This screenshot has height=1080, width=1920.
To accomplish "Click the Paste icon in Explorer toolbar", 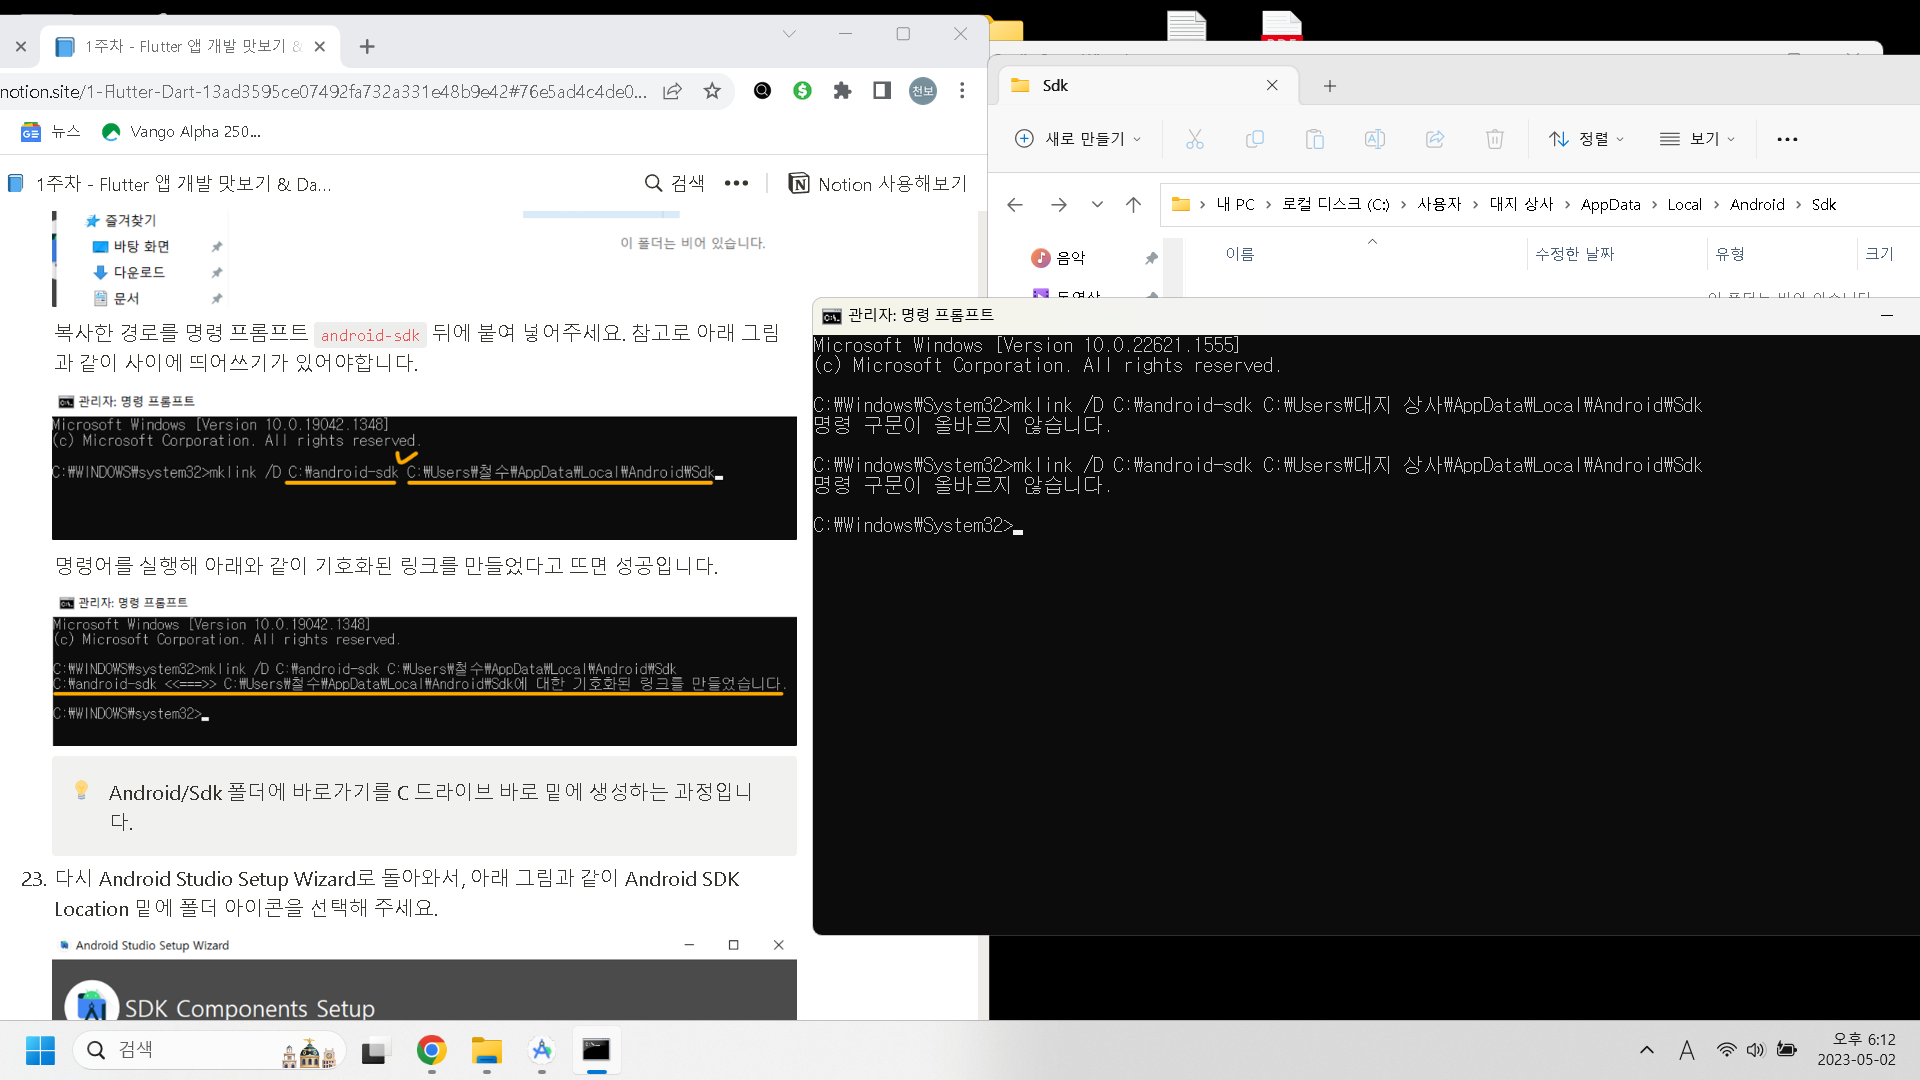I will tap(1315, 139).
